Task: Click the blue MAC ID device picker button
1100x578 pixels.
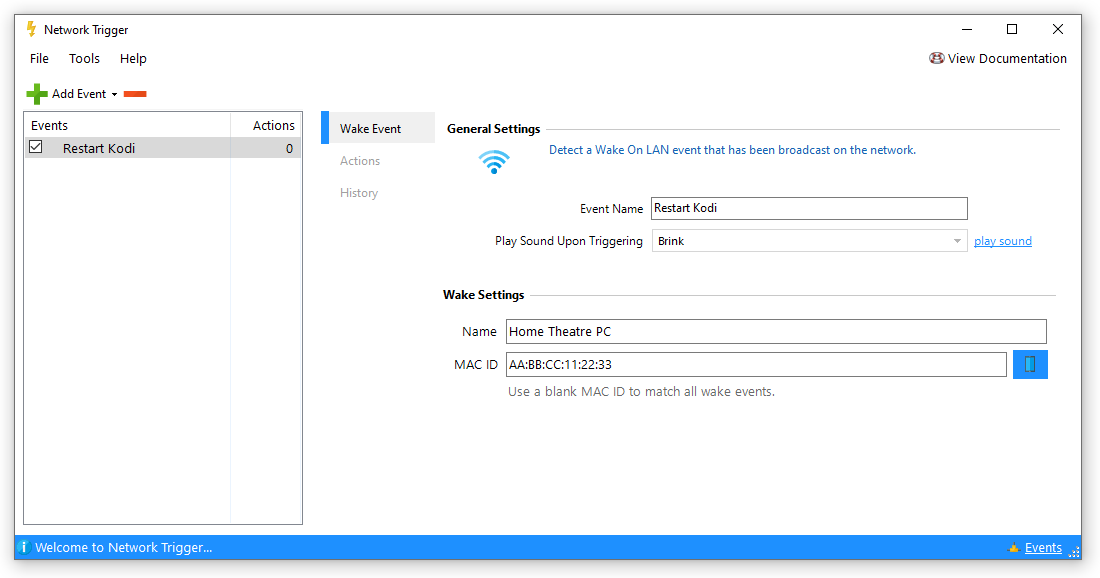Action: [x=1030, y=364]
